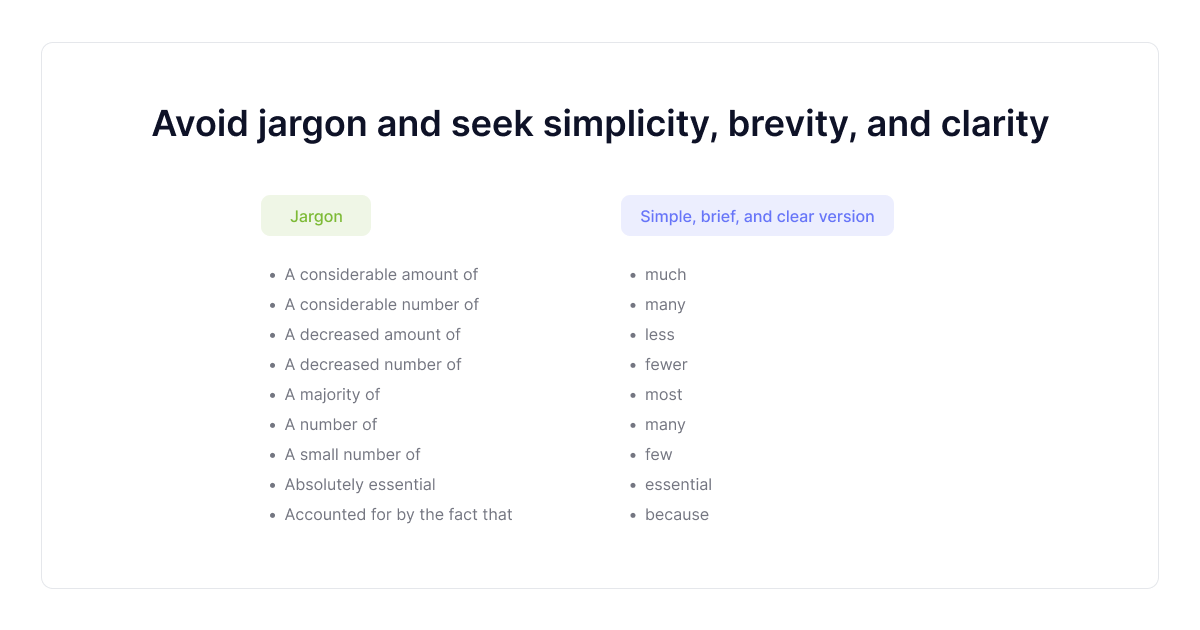This screenshot has width=1200, height=630.
Task: Click the word 'much' in the simple list
Action: point(665,274)
